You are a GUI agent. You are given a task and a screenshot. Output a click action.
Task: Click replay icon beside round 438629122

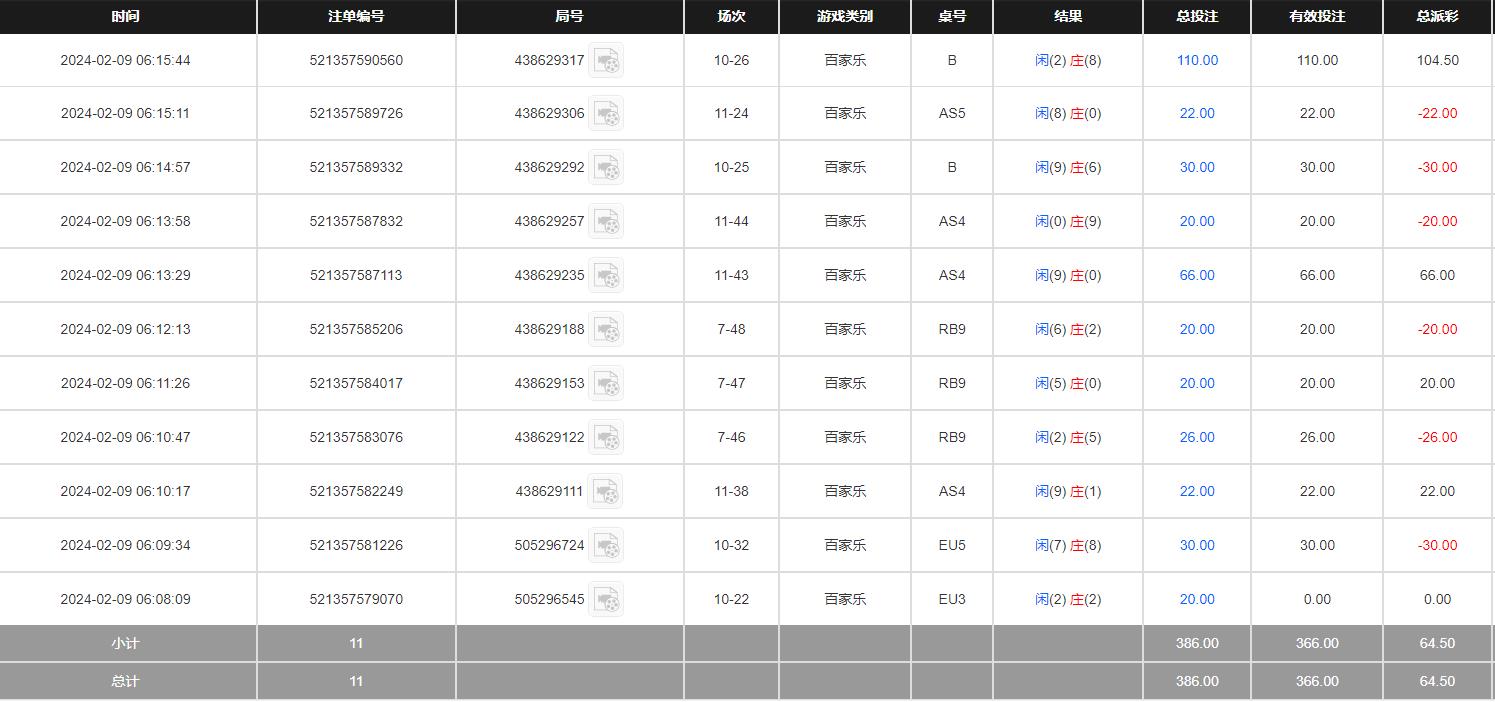tap(606, 438)
